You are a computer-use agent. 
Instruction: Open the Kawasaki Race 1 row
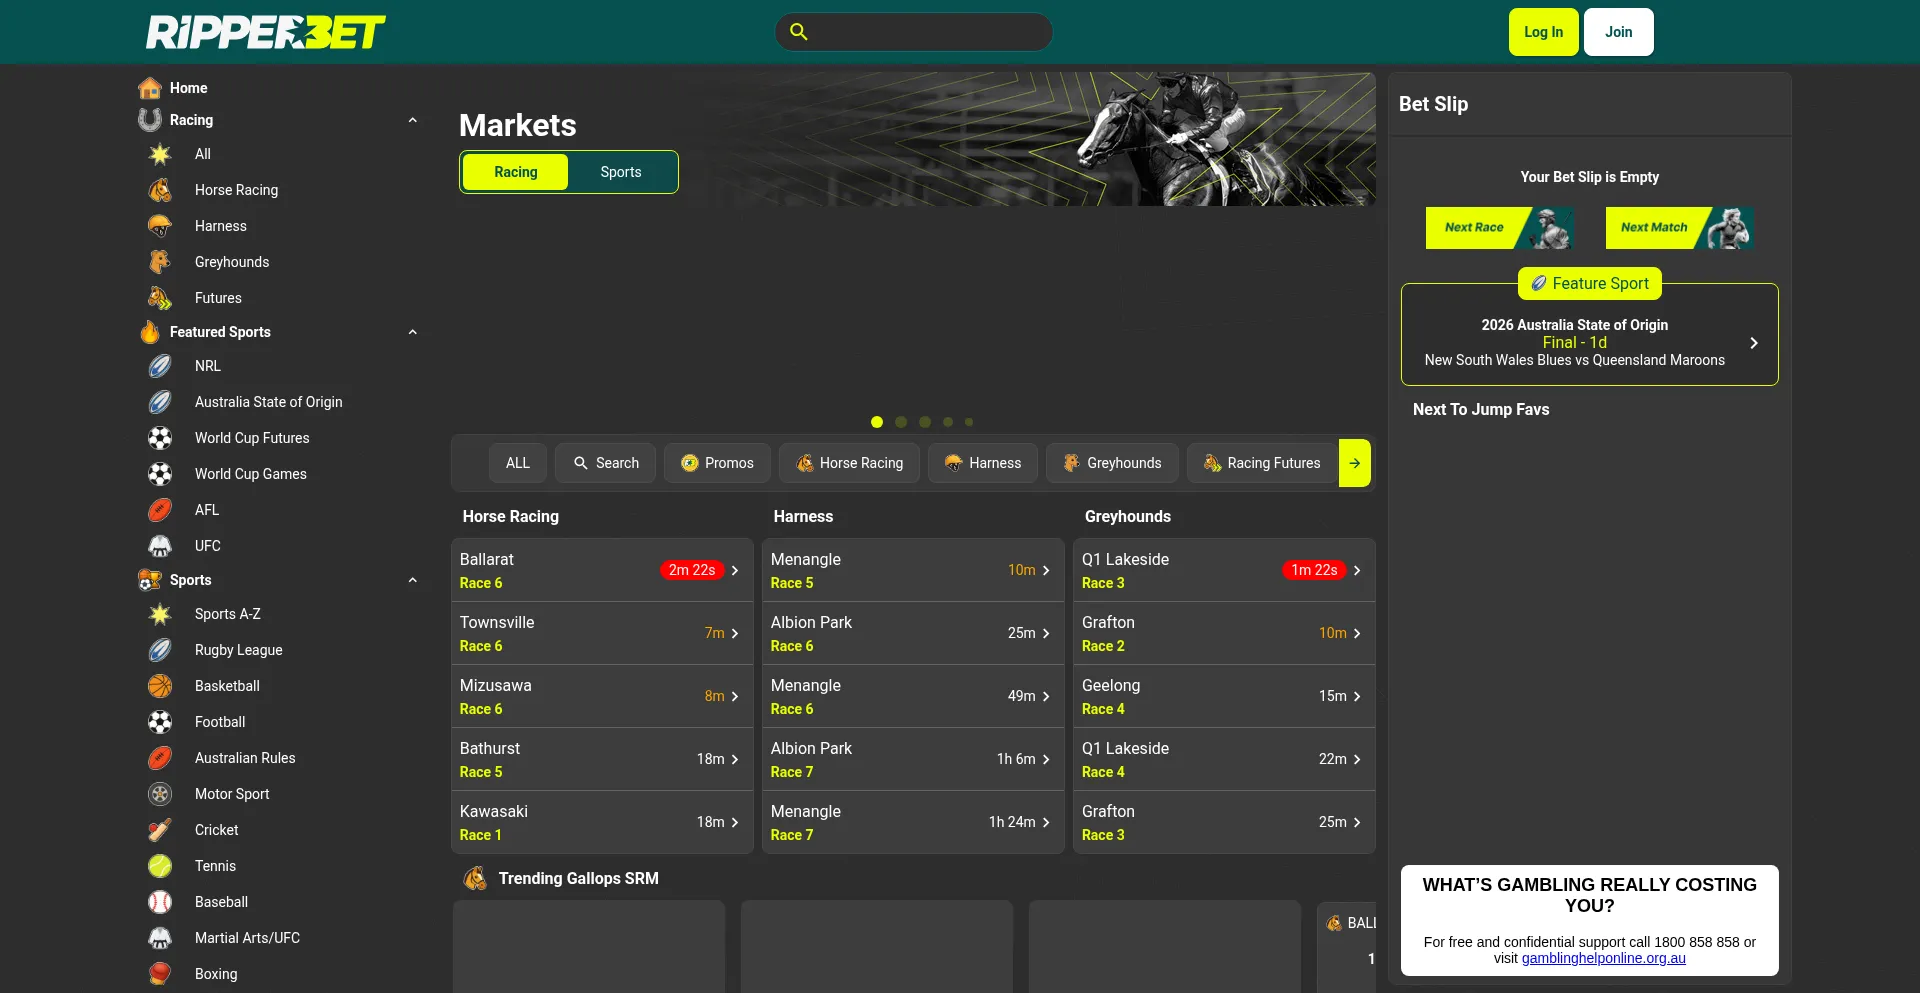[602, 822]
